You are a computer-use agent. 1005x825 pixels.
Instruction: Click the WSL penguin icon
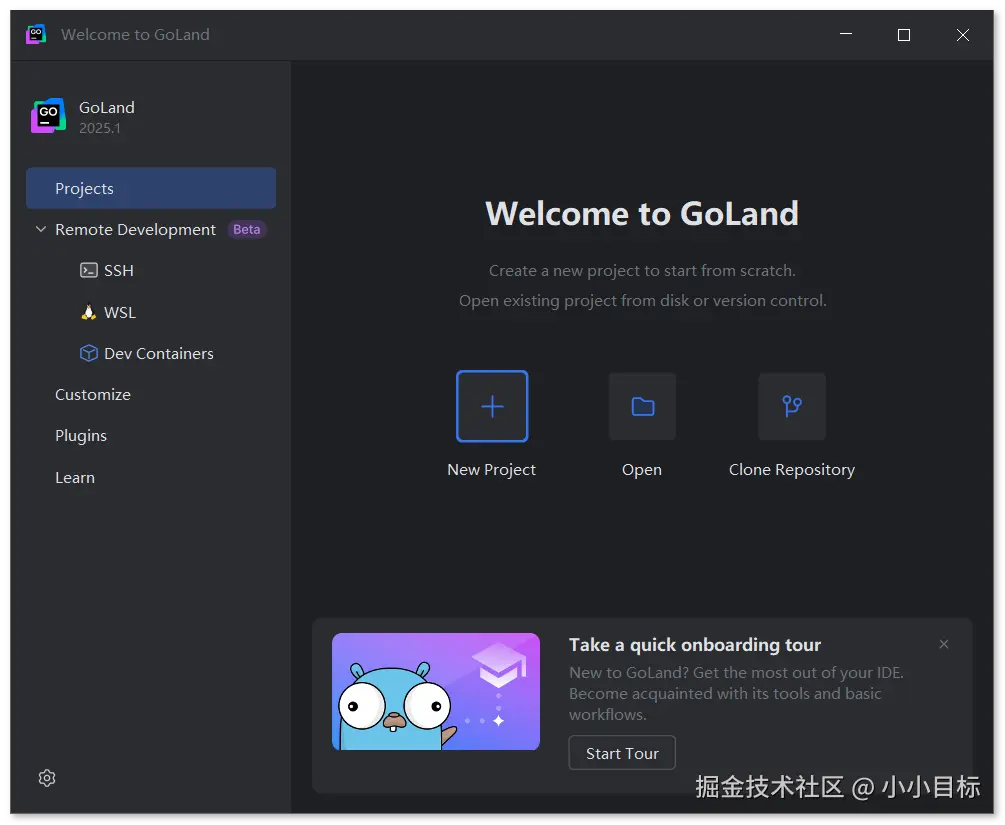tap(88, 312)
